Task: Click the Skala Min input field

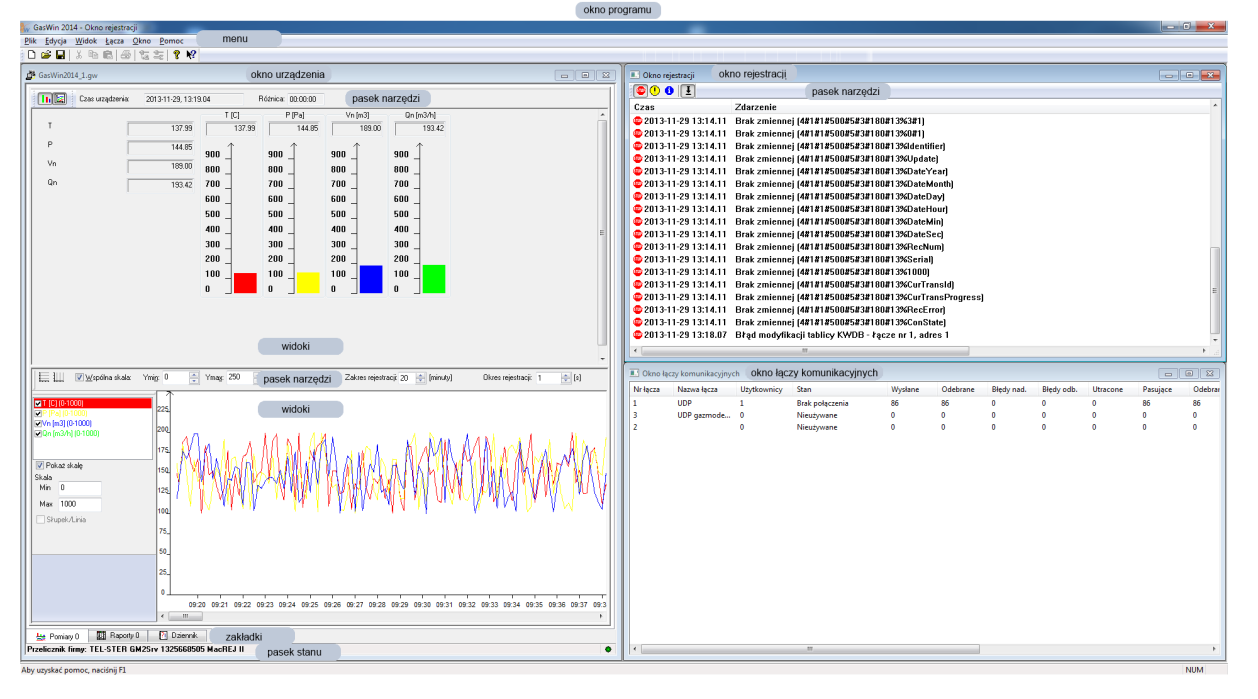Action: click(79, 487)
